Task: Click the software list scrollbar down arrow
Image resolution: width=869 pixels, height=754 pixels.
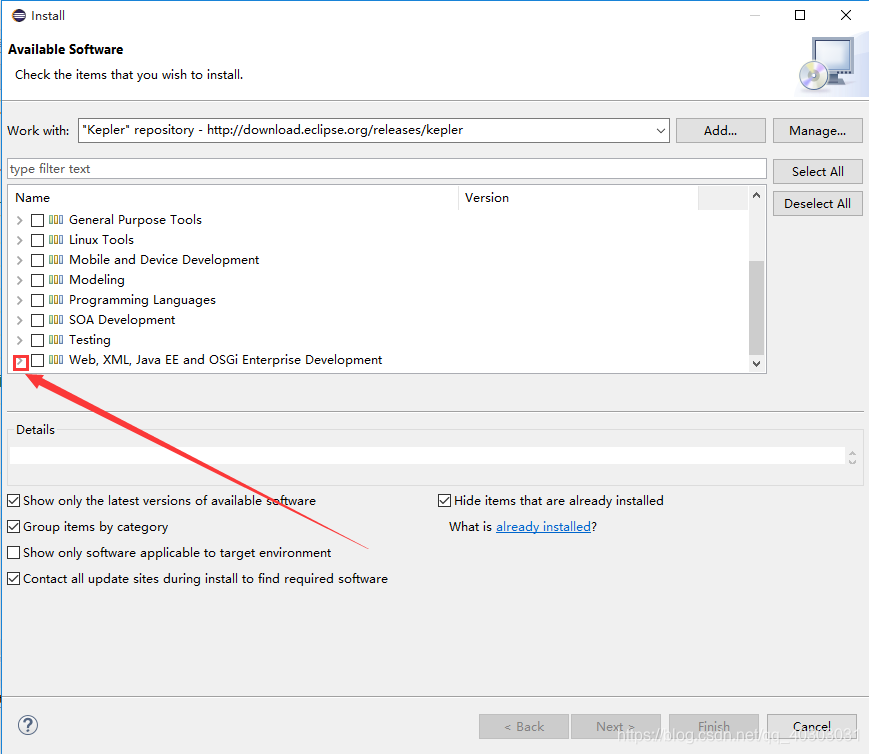Action: coord(756,364)
